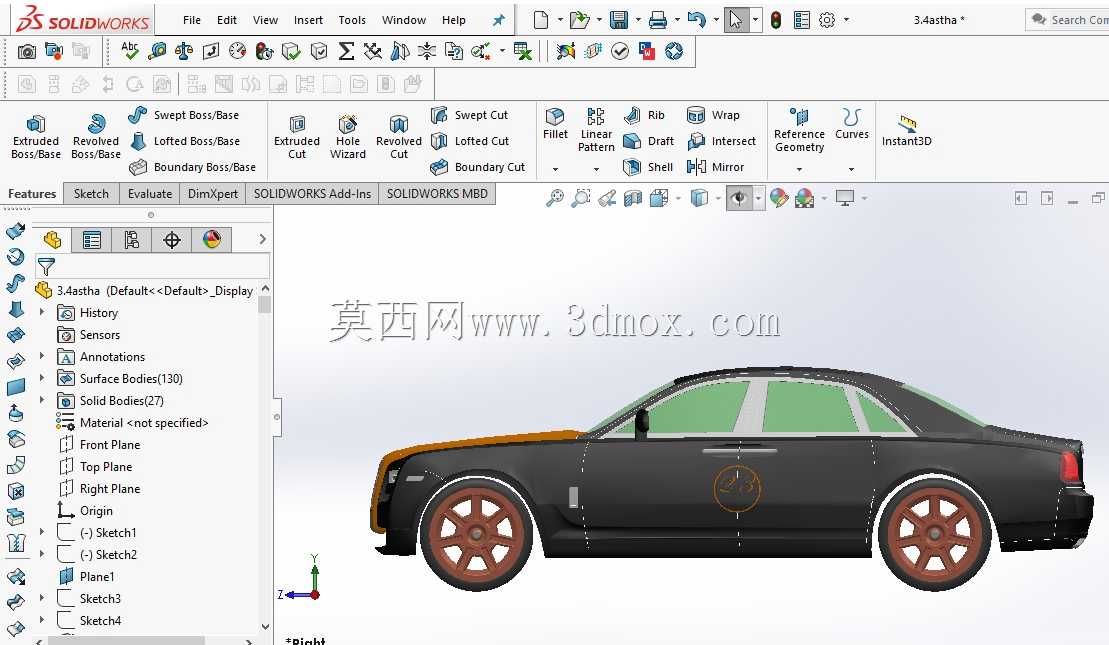Expand the Surface Bodies(130) folder

click(x=42, y=378)
